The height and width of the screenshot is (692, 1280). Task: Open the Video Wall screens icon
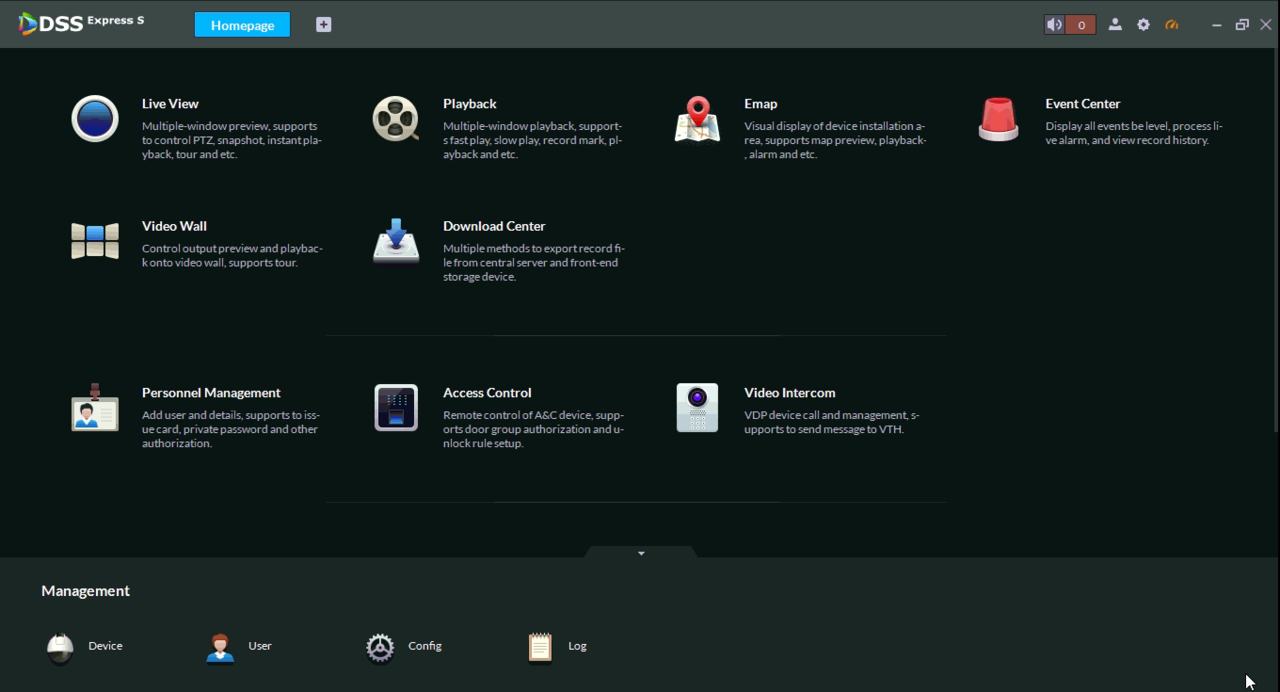(95, 241)
